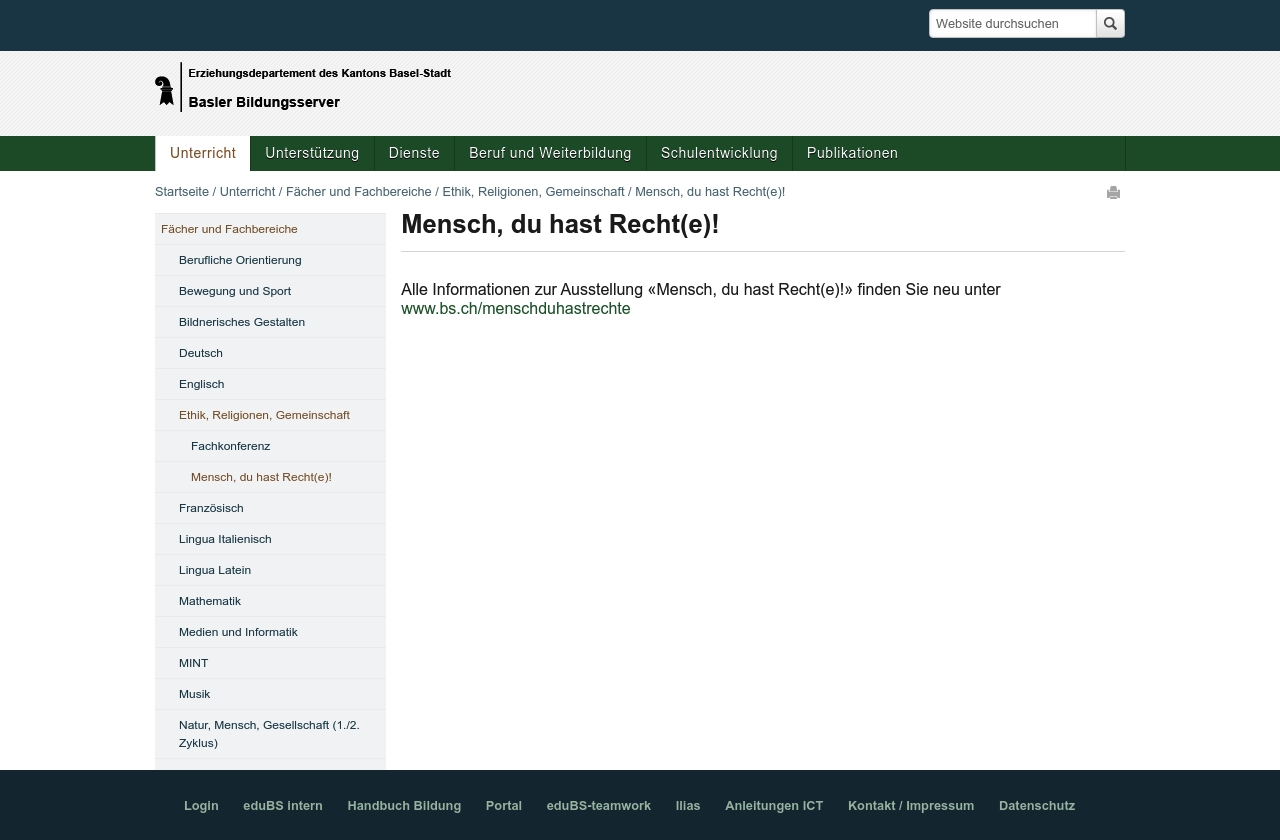Viewport: 1280px width, 840px height.
Task: Select Beruf und Weiterbildung in navigation
Action: point(550,153)
